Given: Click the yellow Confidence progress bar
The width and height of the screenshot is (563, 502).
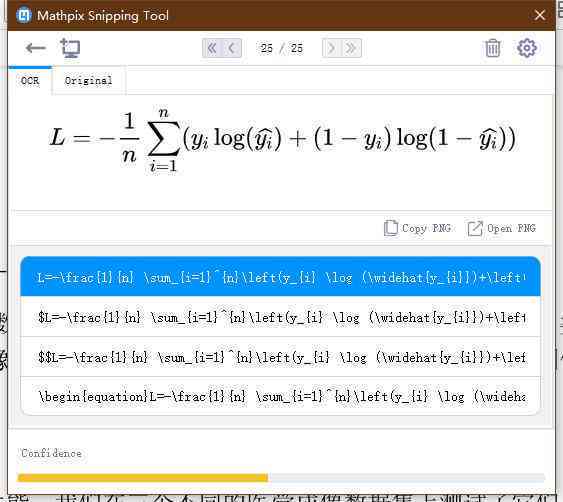Looking at the screenshot, I should tap(143, 478).
